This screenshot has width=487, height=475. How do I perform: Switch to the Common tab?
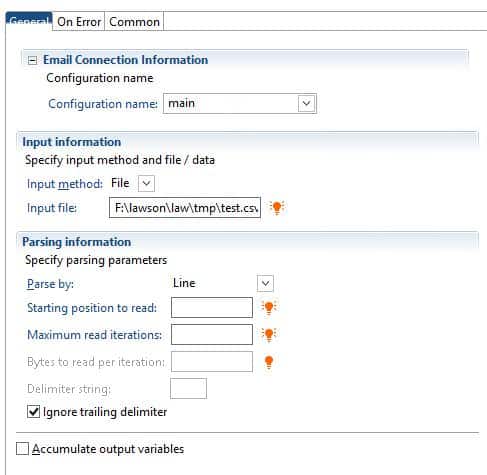coord(134,22)
